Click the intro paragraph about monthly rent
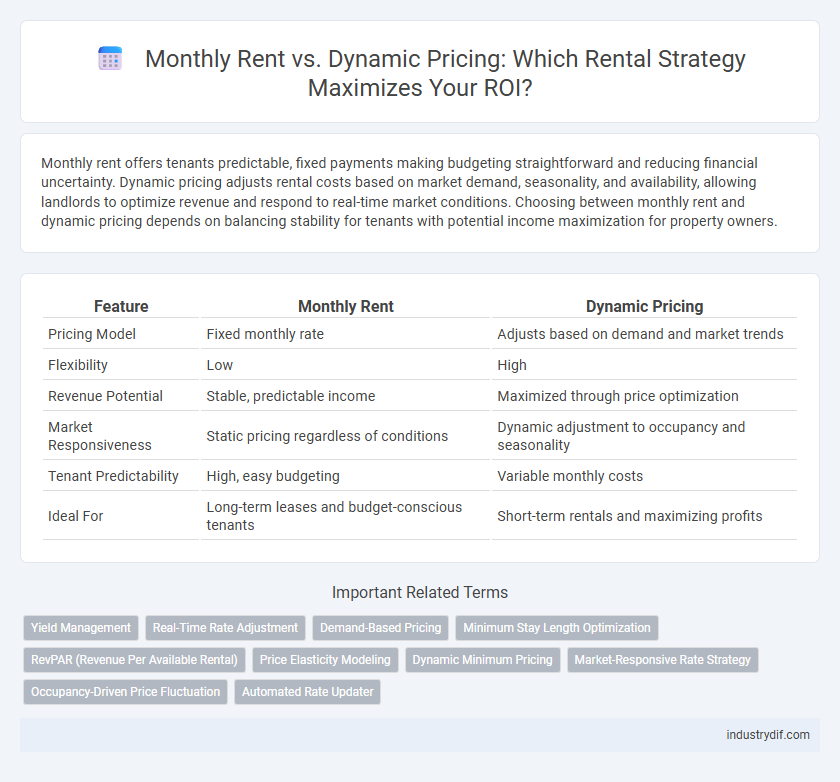The width and height of the screenshot is (840, 782). [409, 192]
